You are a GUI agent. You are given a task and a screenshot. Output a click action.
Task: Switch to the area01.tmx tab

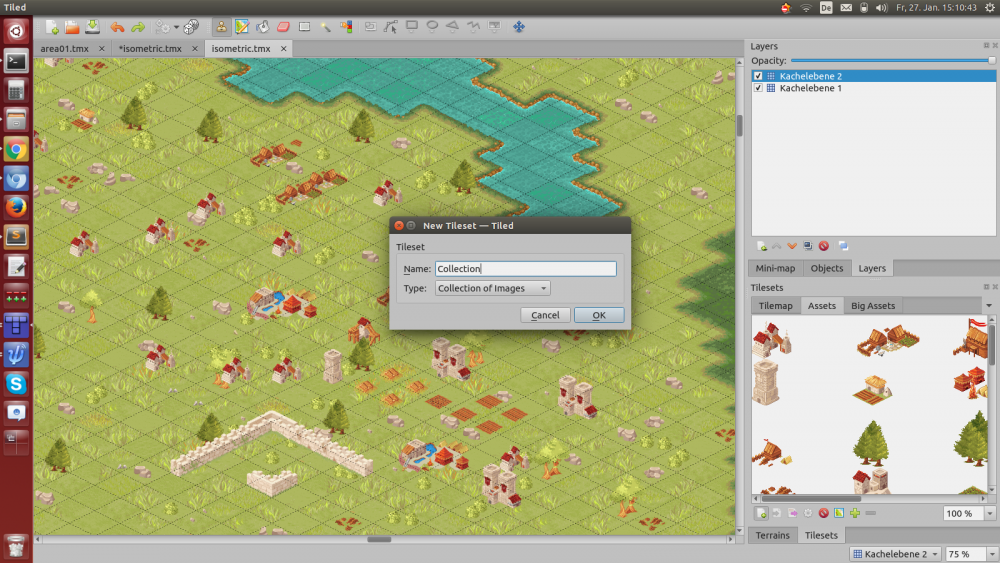pos(64,48)
